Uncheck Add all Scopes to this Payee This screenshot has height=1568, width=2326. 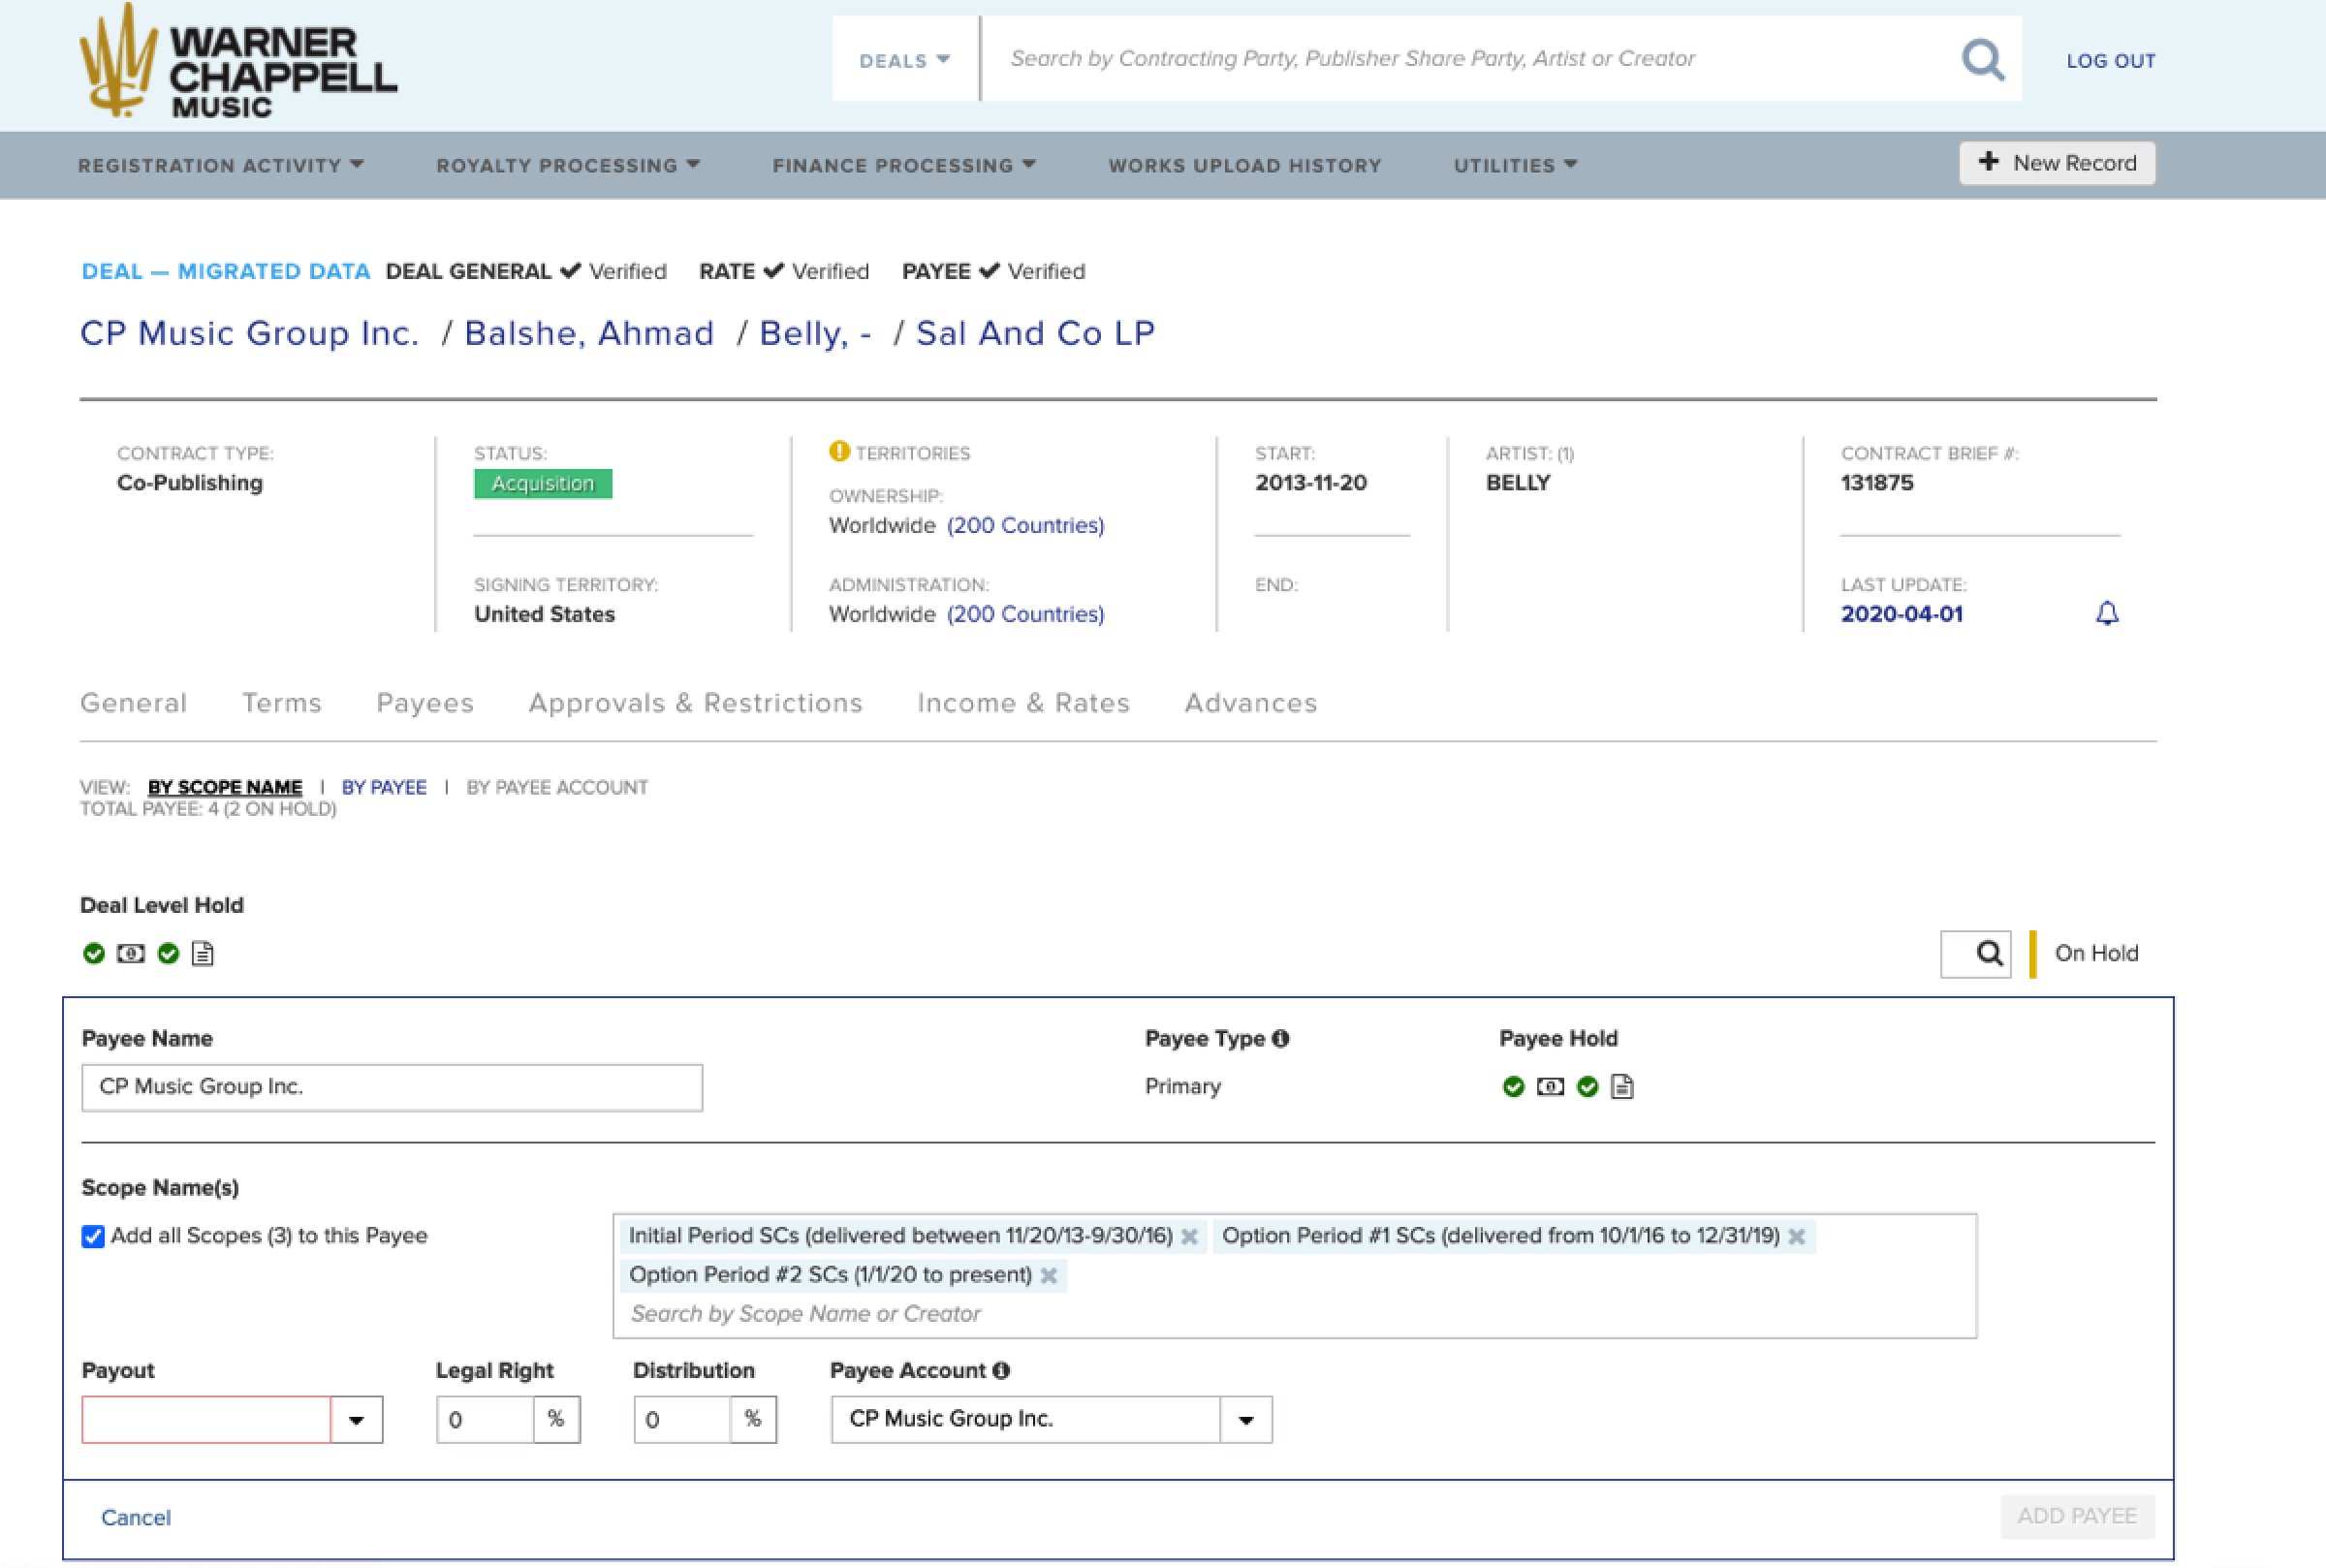93,1236
